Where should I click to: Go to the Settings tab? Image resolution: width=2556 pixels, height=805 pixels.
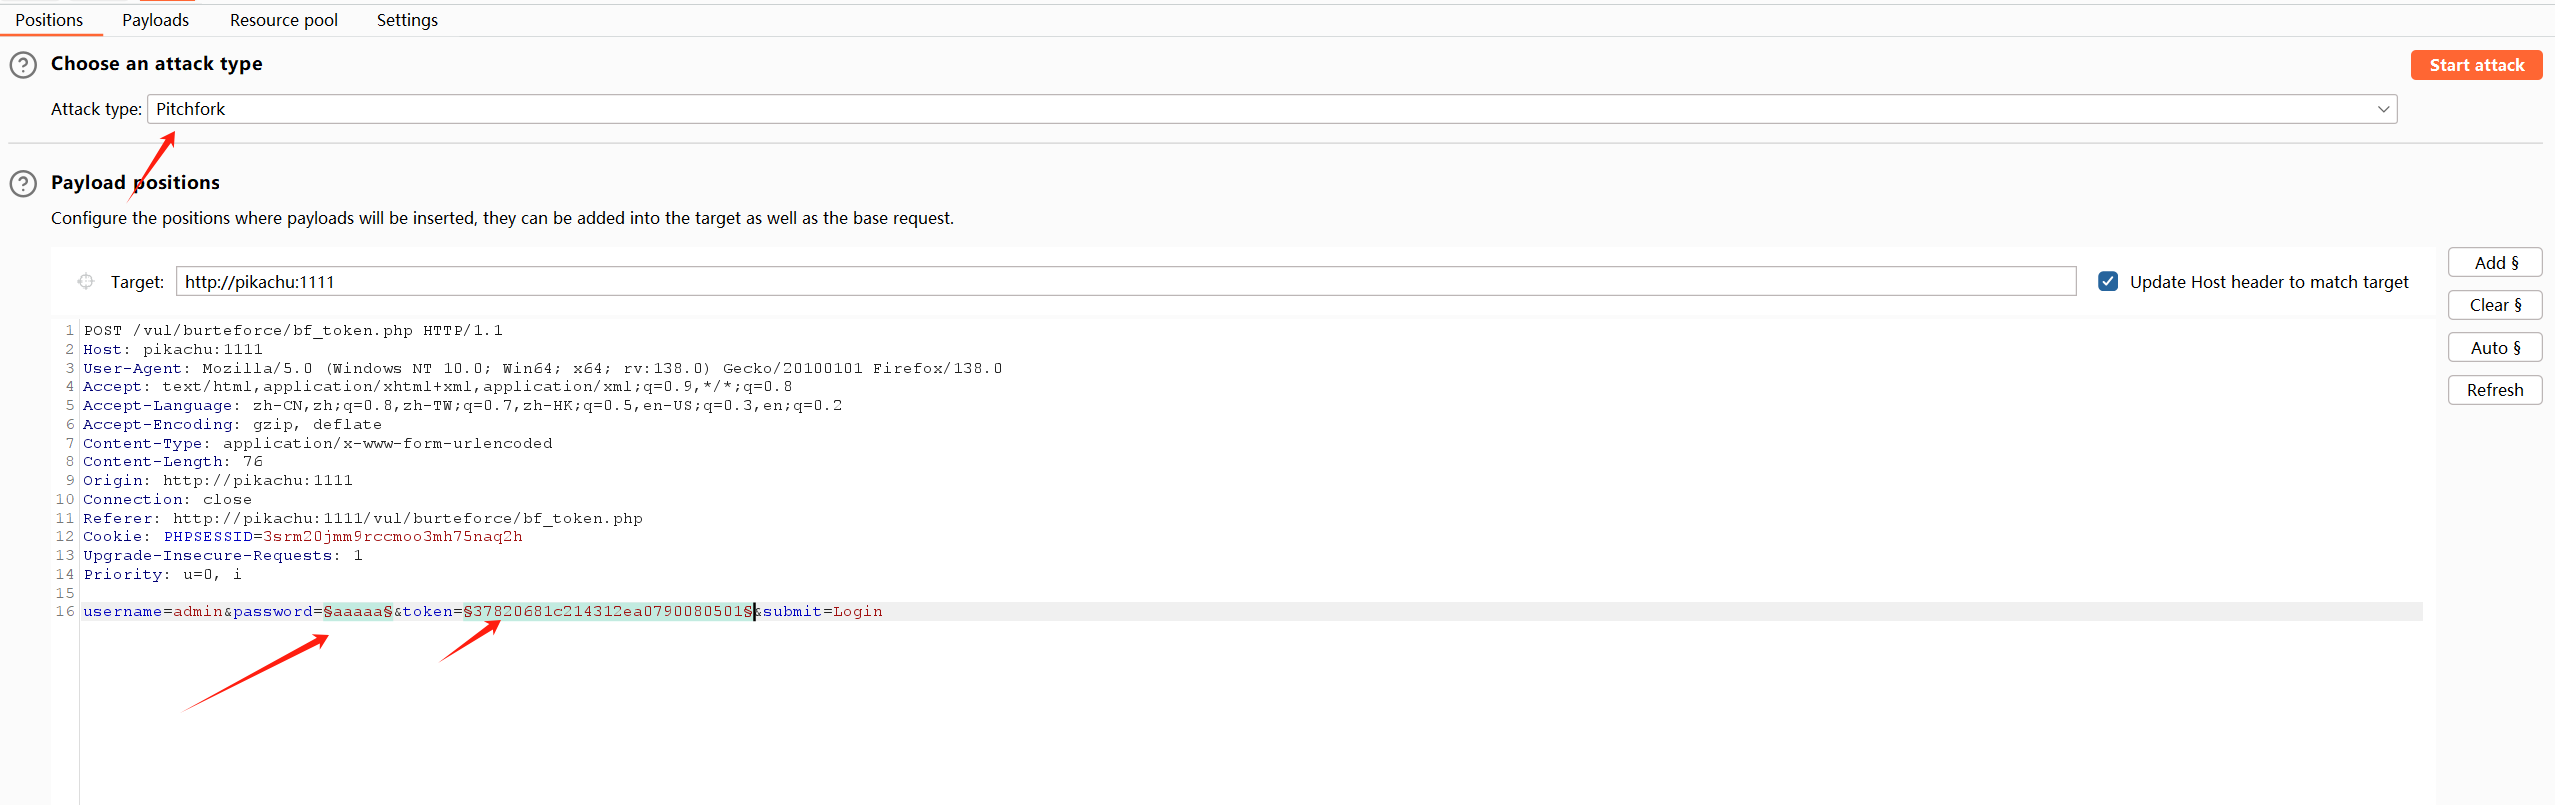coord(407,20)
